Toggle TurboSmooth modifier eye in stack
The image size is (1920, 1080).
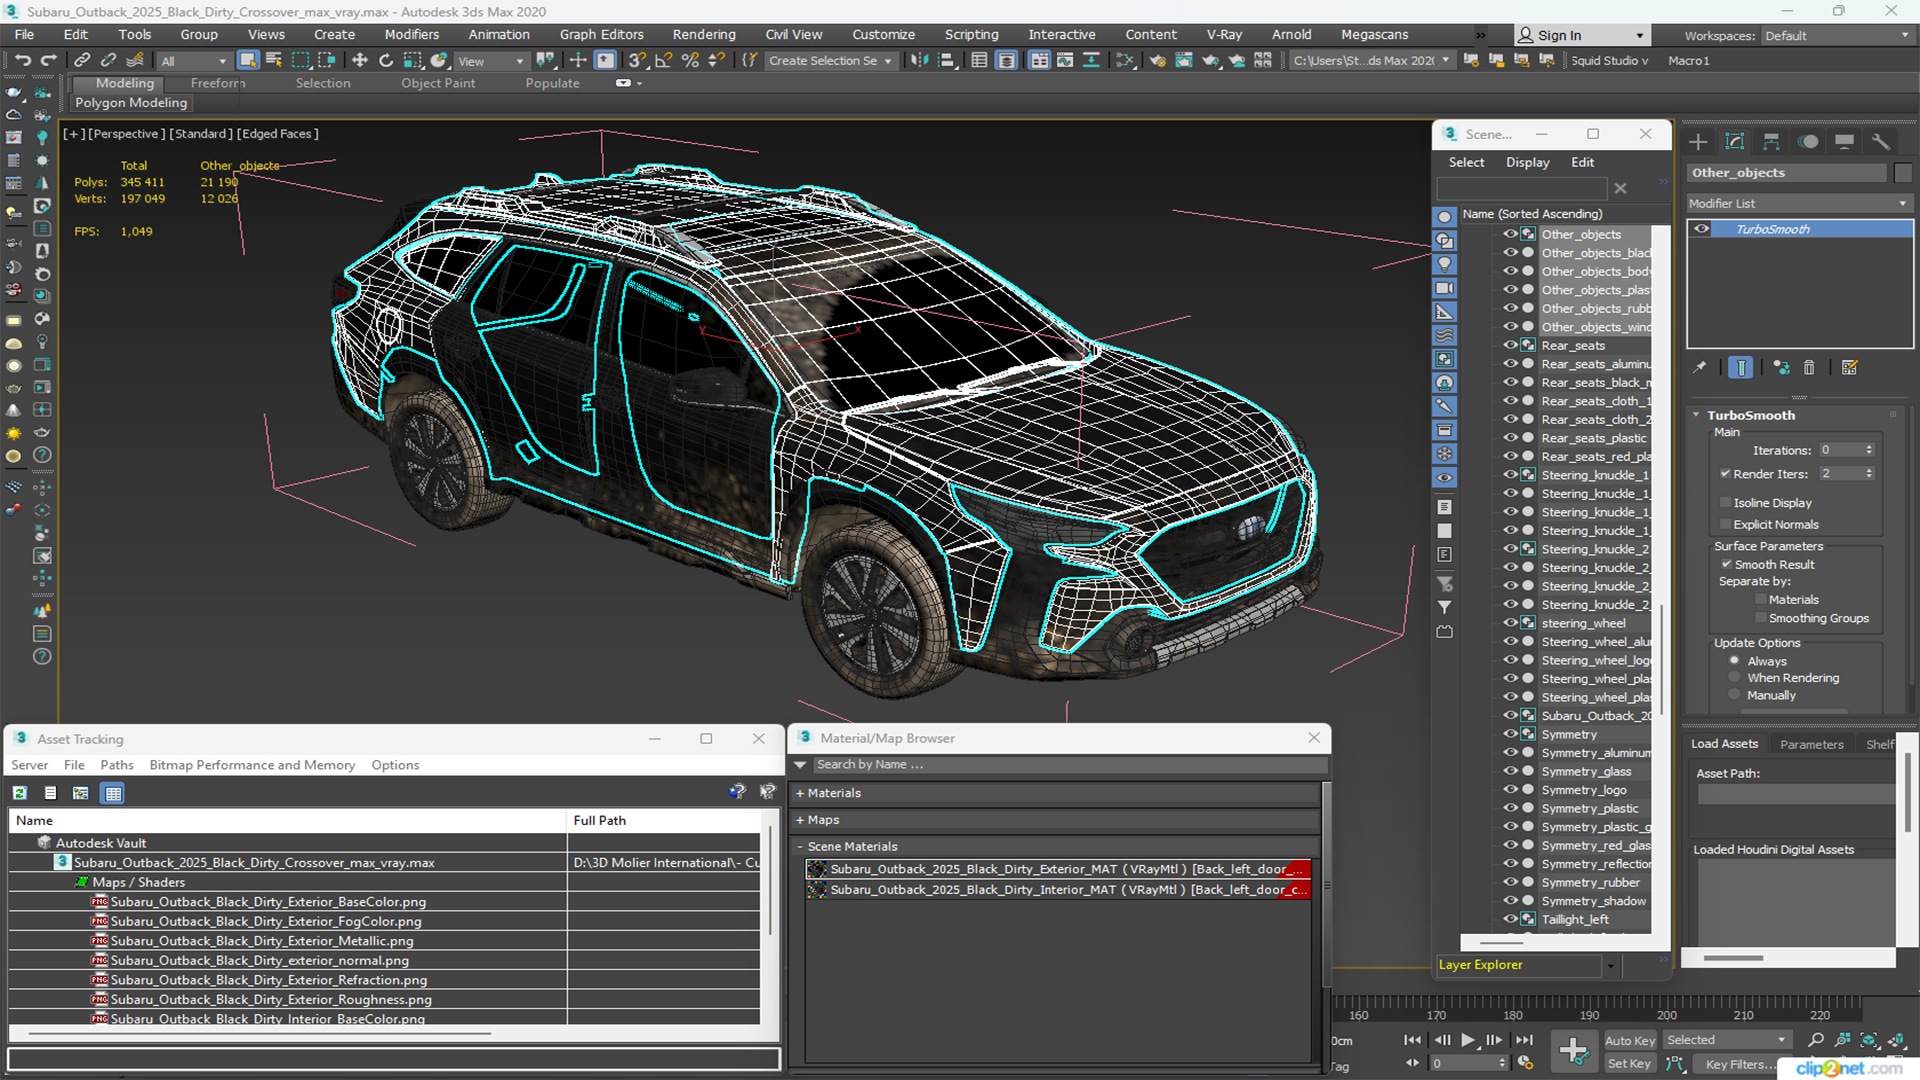[x=1702, y=229]
